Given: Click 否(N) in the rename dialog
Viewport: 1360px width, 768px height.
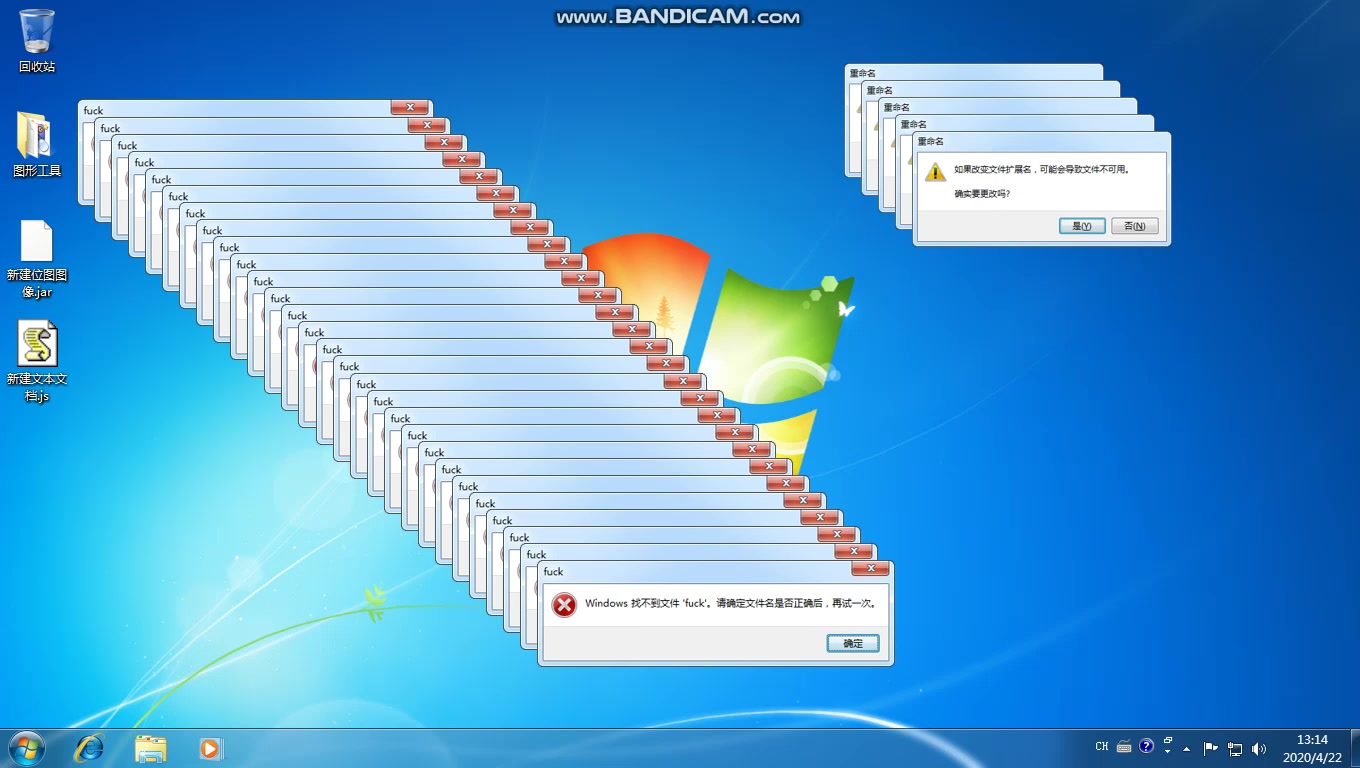Looking at the screenshot, I should click(1135, 226).
